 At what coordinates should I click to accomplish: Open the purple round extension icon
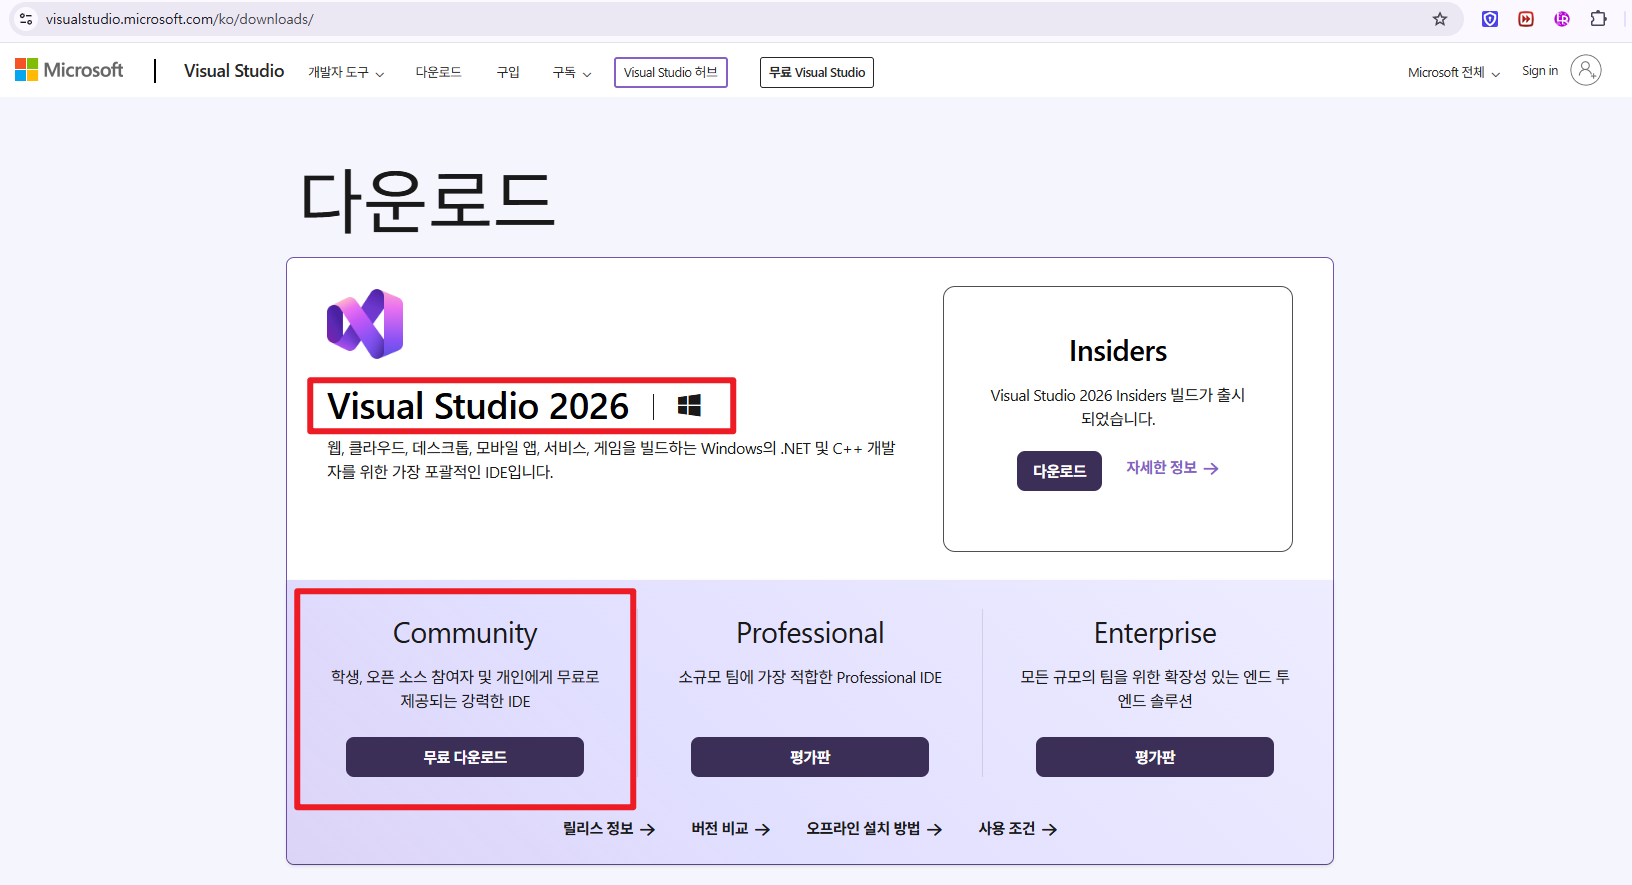[1562, 19]
